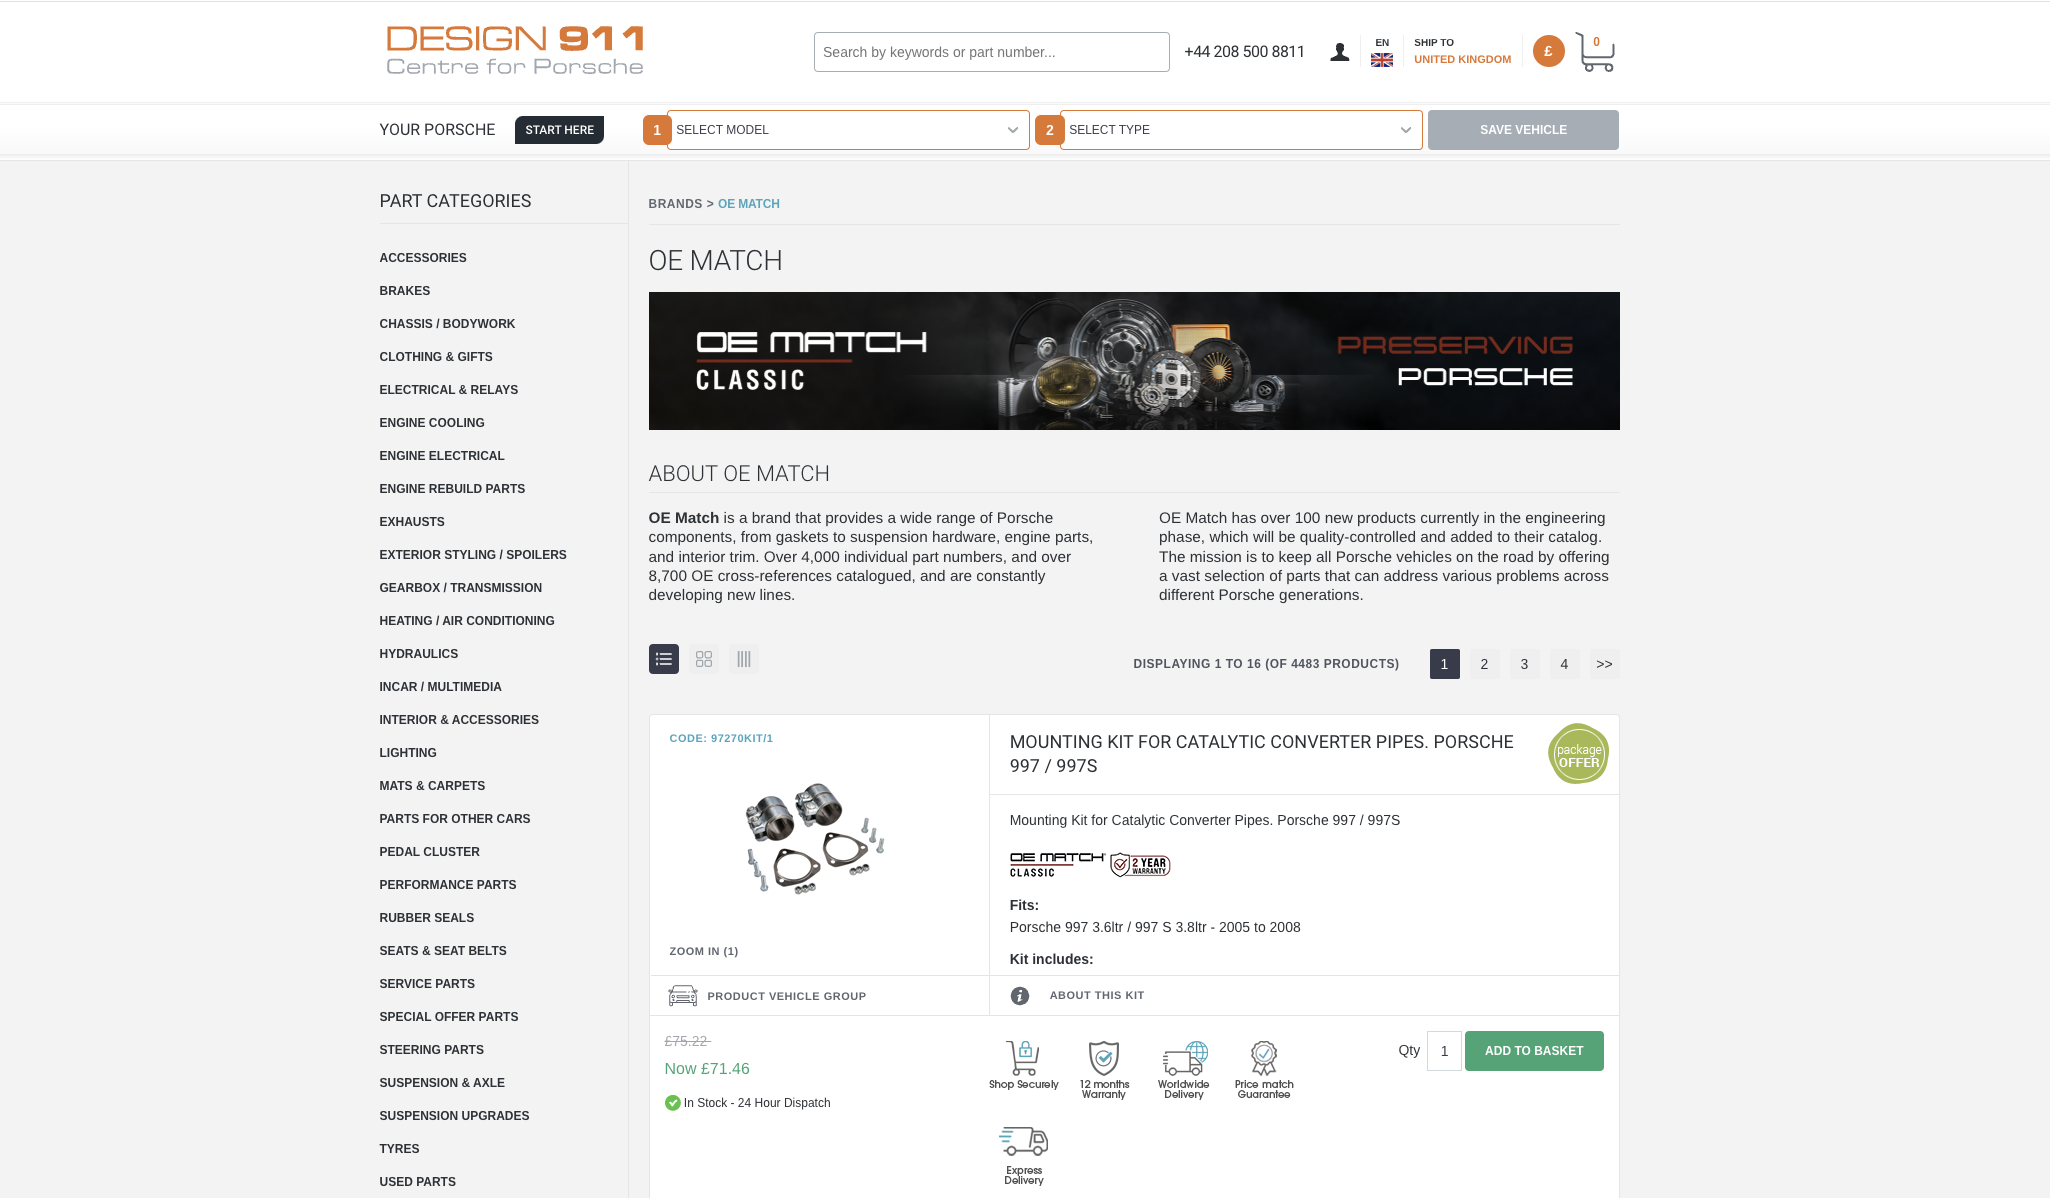Viewport: 2050px width, 1198px height.
Task: Click the Start Here button
Action: (559, 130)
